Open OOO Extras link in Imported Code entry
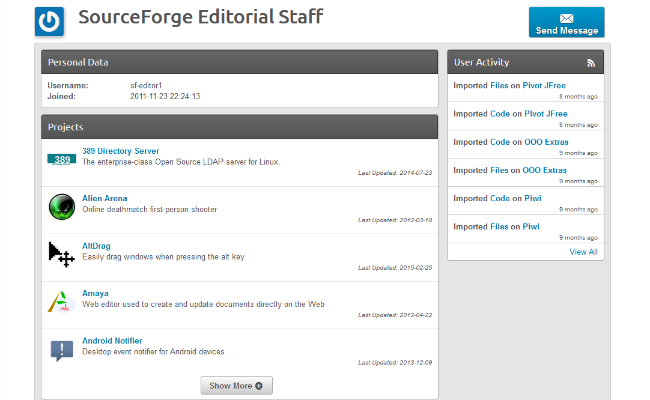650x400 pixels. pos(546,142)
